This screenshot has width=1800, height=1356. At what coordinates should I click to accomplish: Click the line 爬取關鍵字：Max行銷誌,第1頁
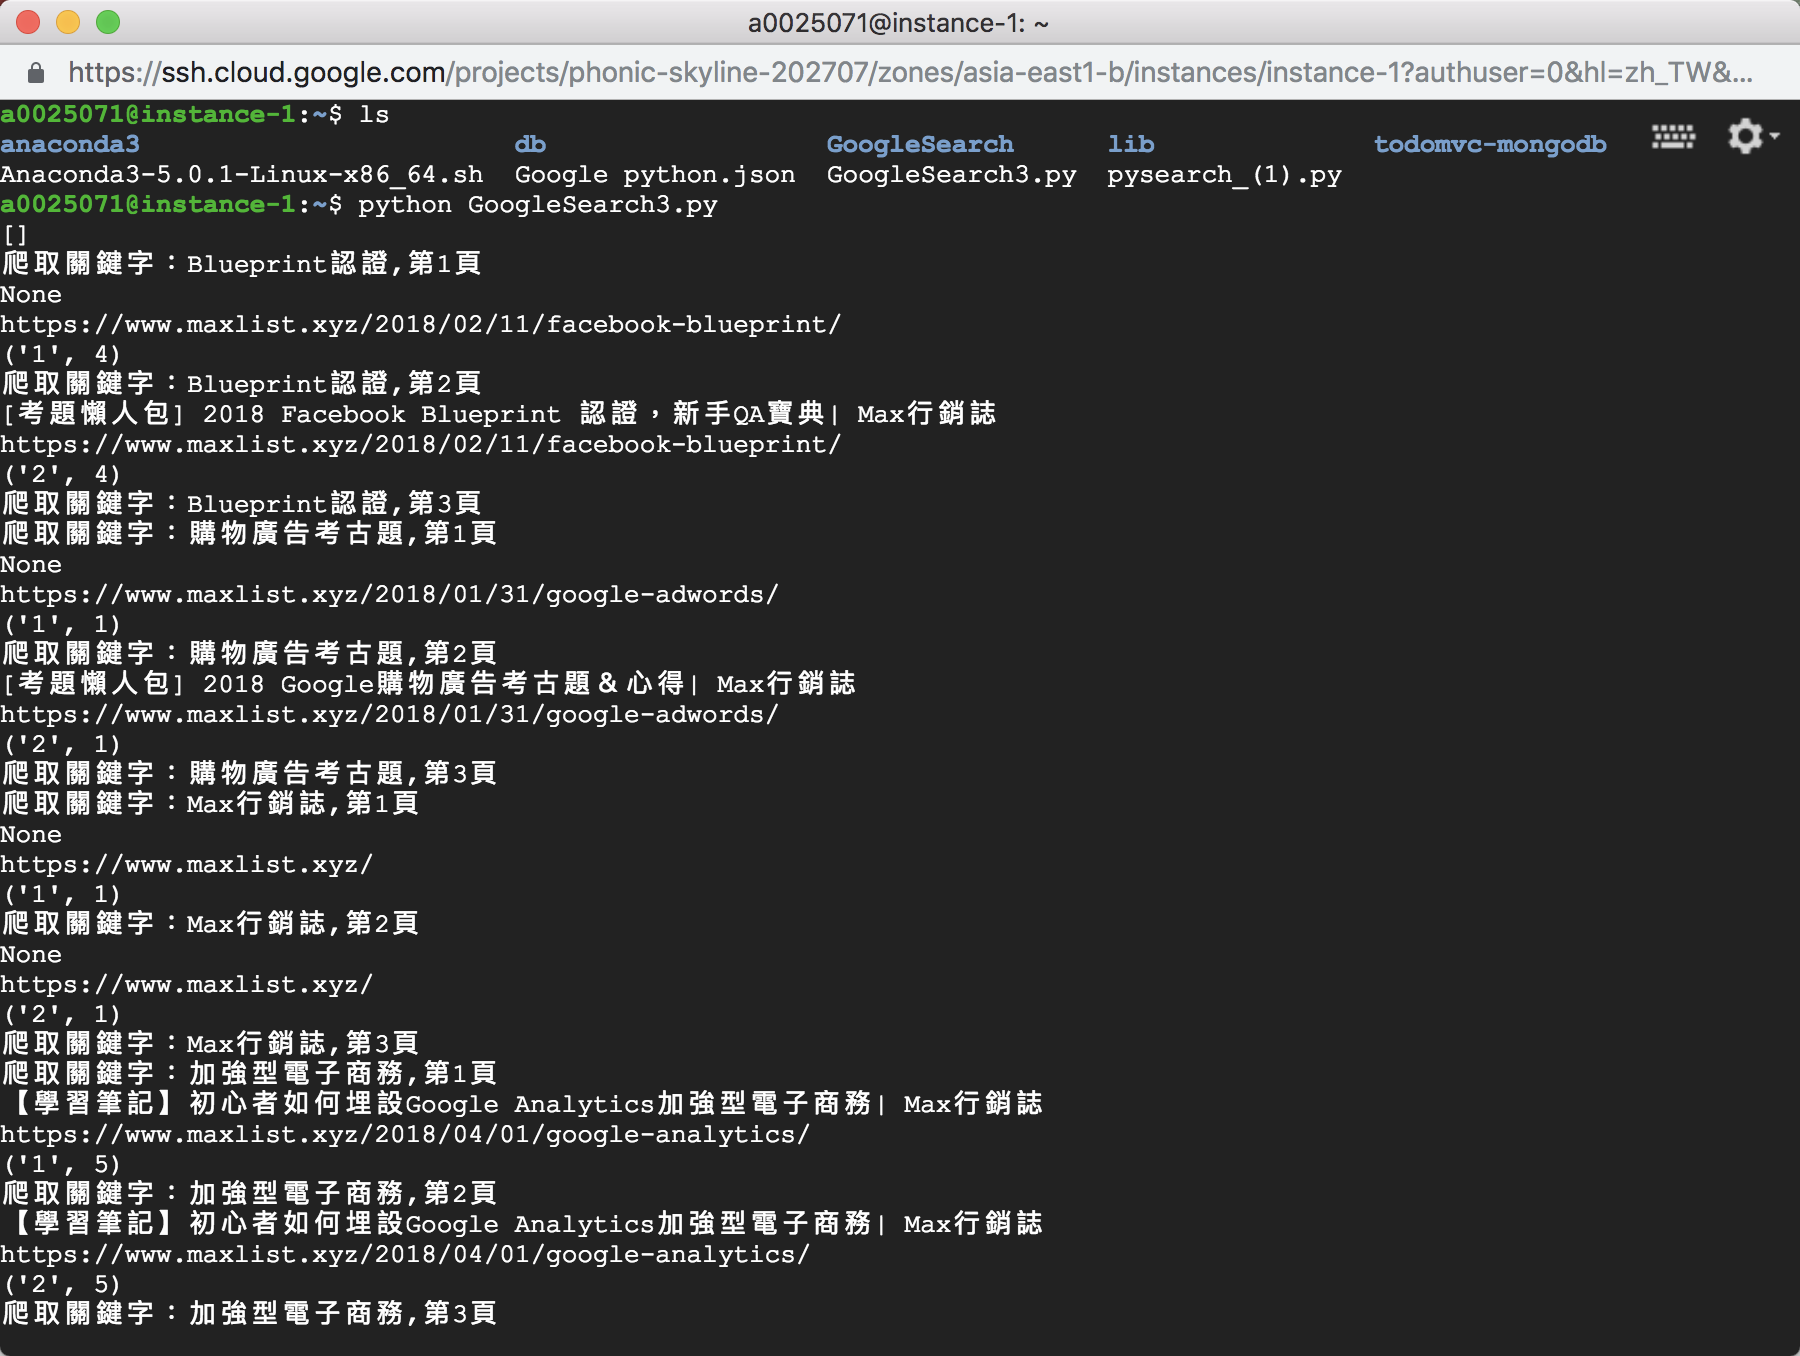pyautogui.click(x=210, y=804)
